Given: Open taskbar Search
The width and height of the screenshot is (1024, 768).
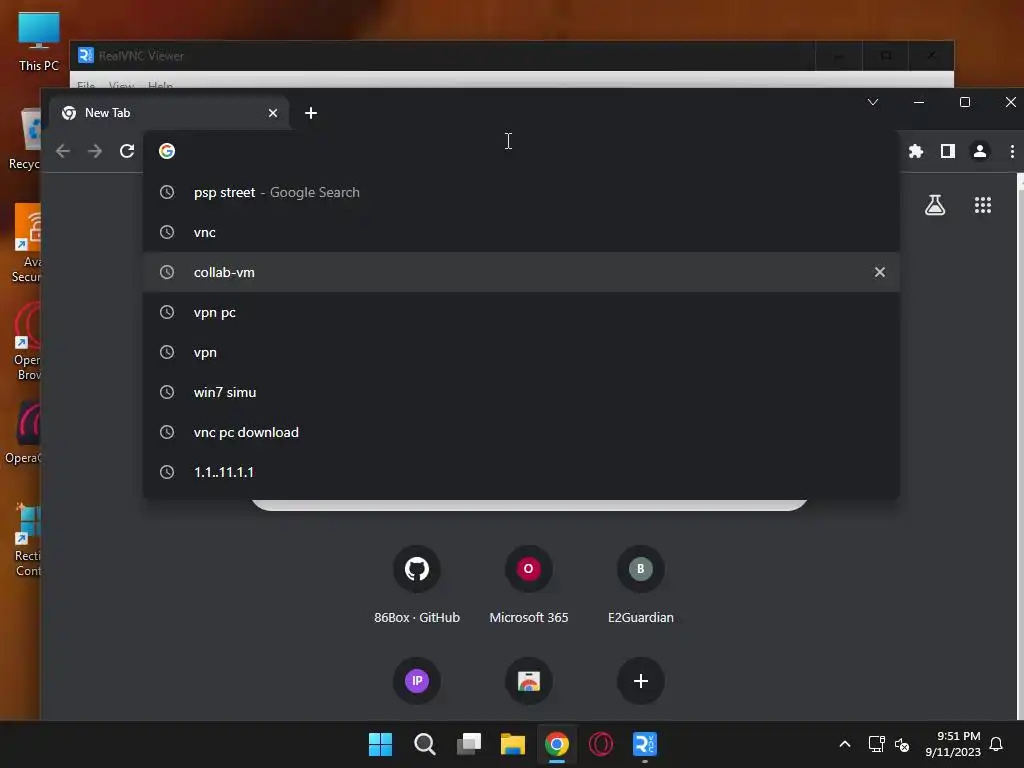Looking at the screenshot, I should [424, 744].
